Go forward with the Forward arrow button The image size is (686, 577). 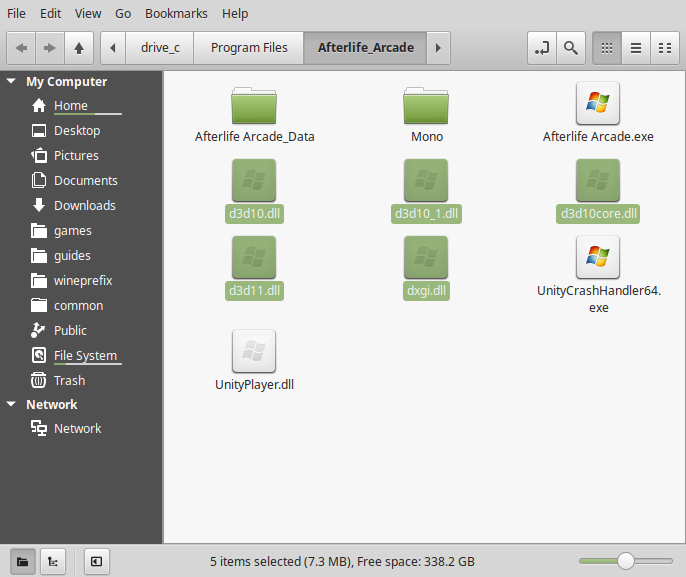(50, 48)
